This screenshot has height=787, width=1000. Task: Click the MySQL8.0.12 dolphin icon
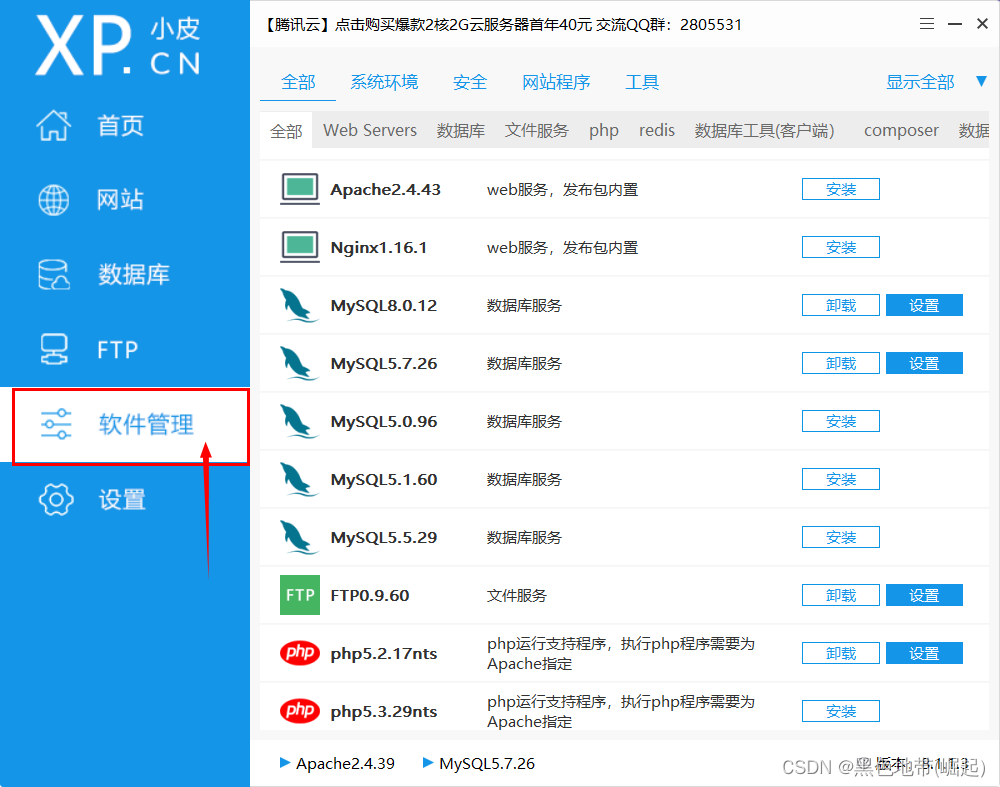(x=298, y=305)
